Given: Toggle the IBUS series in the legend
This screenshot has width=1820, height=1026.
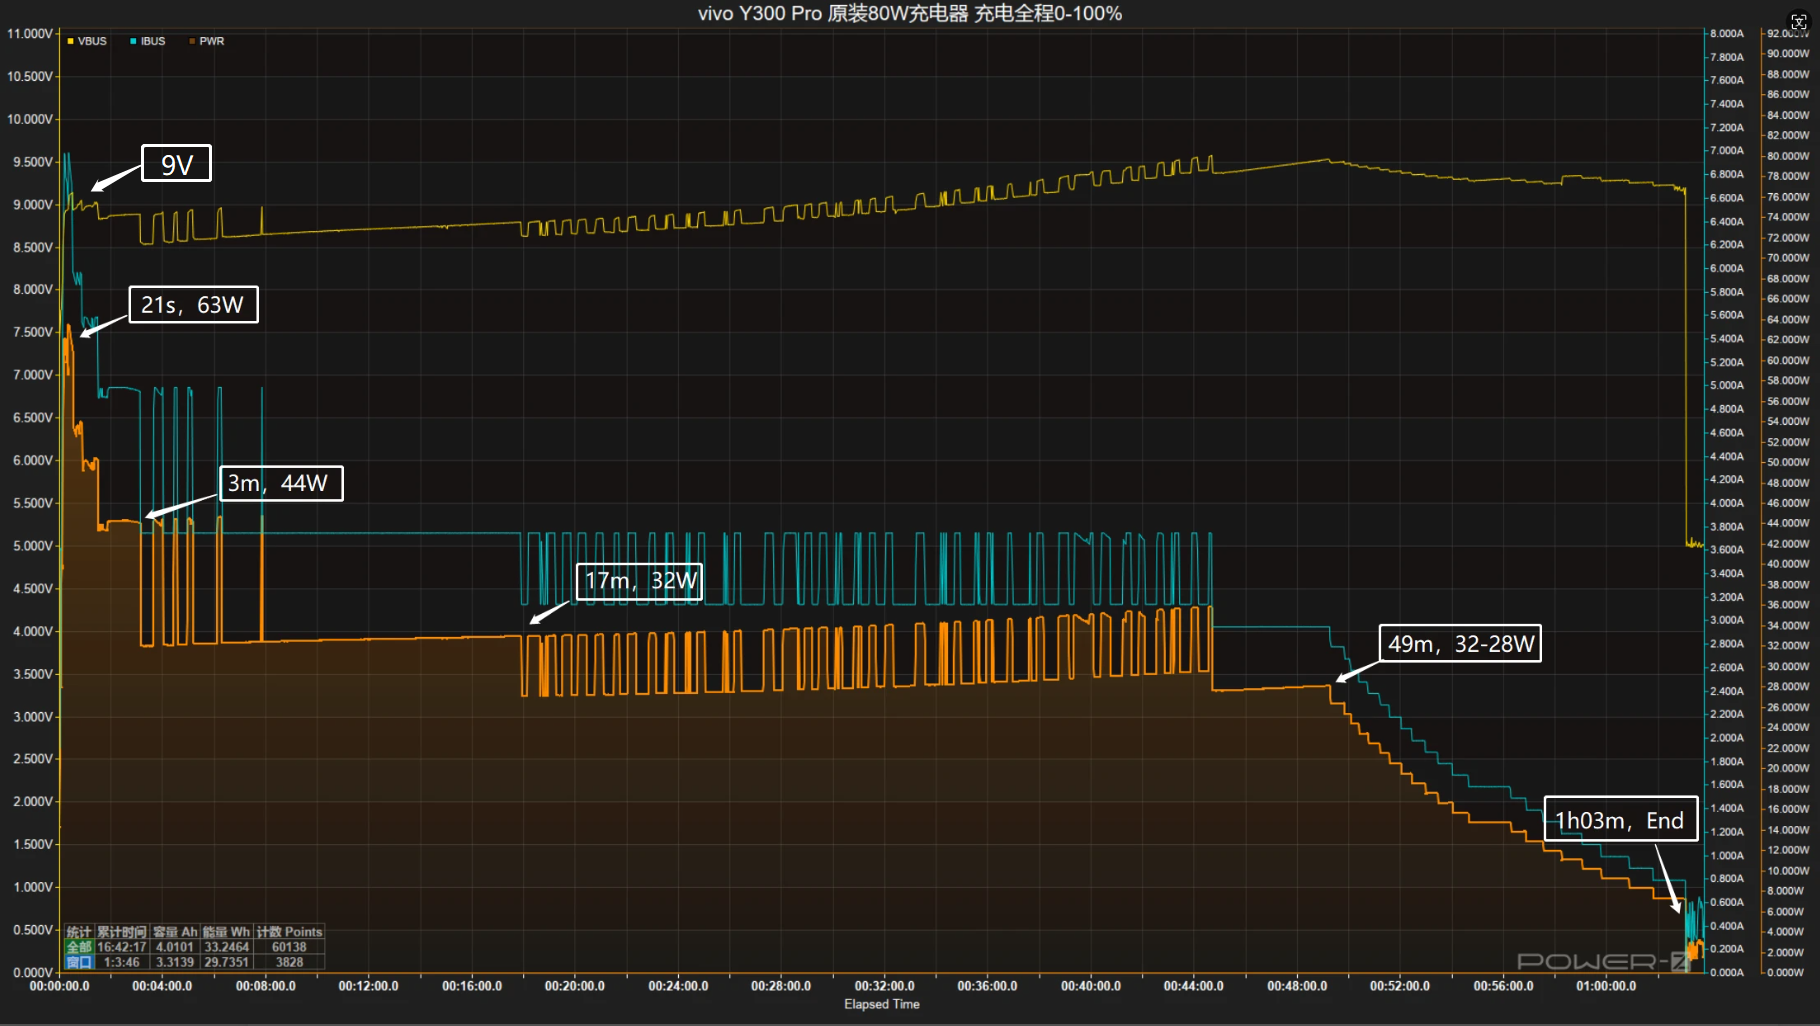Looking at the screenshot, I should coord(148,41).
